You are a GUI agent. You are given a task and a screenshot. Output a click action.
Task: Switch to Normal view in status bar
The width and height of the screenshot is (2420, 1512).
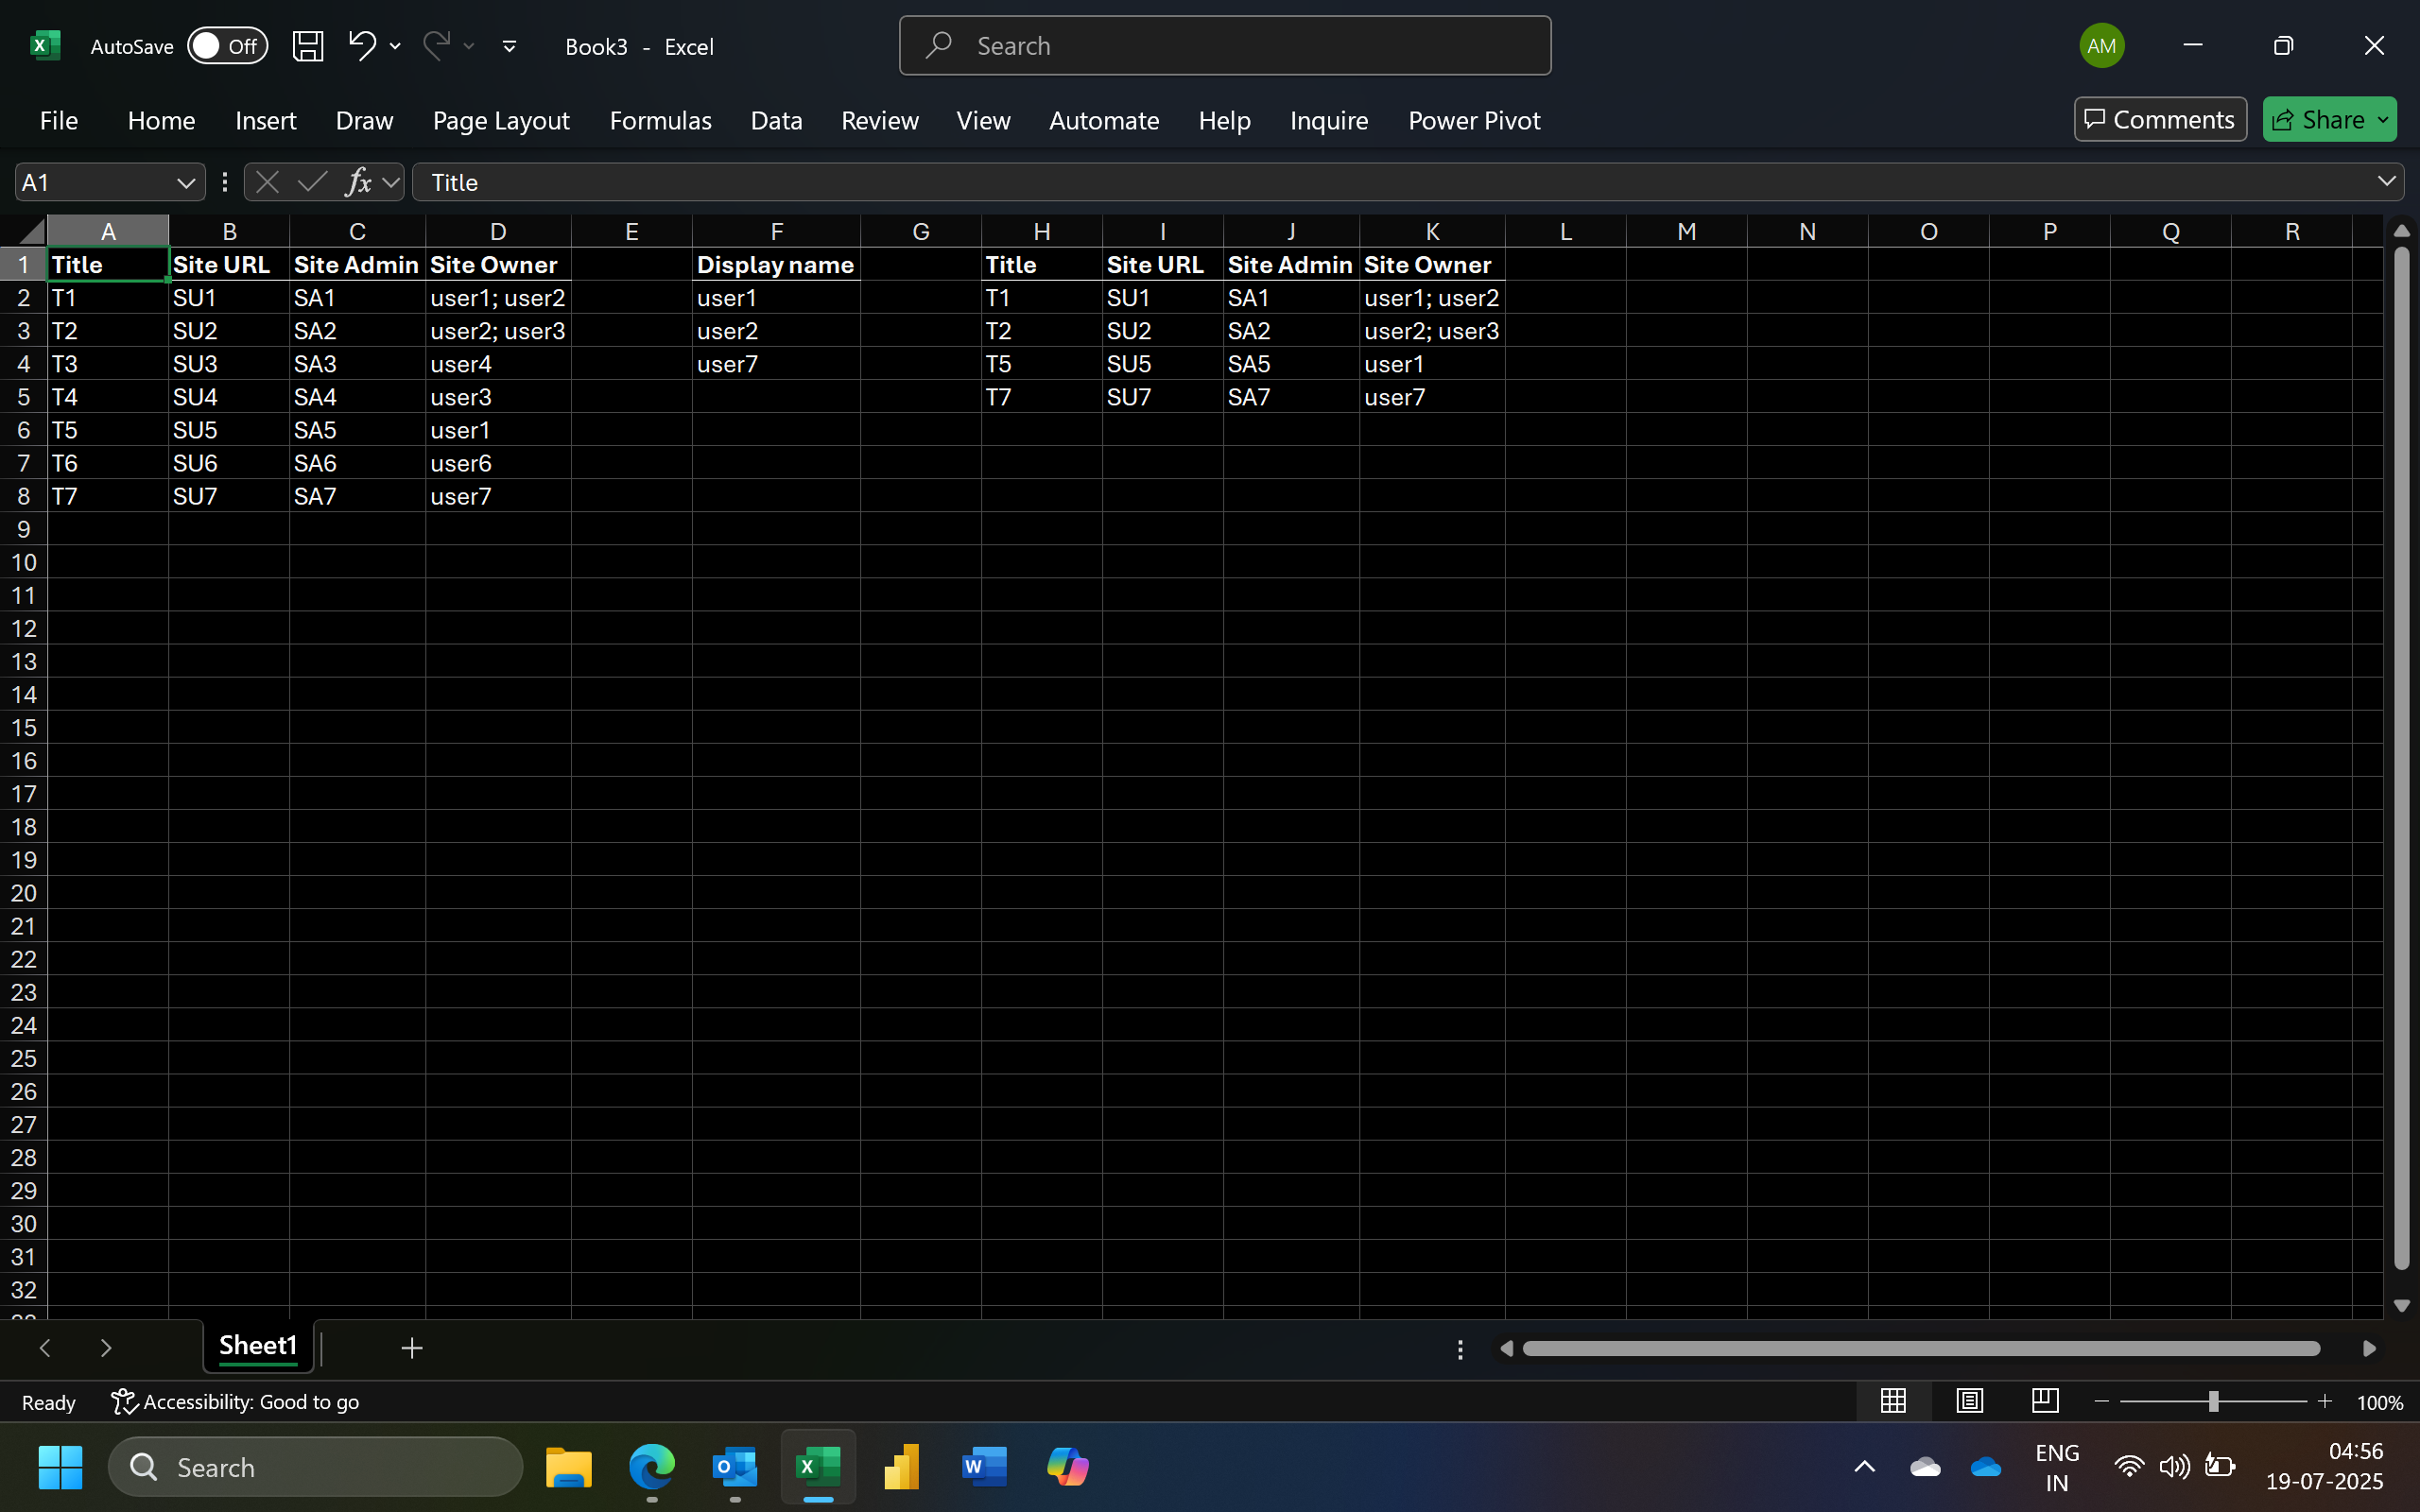(x=1893, y=1401)
